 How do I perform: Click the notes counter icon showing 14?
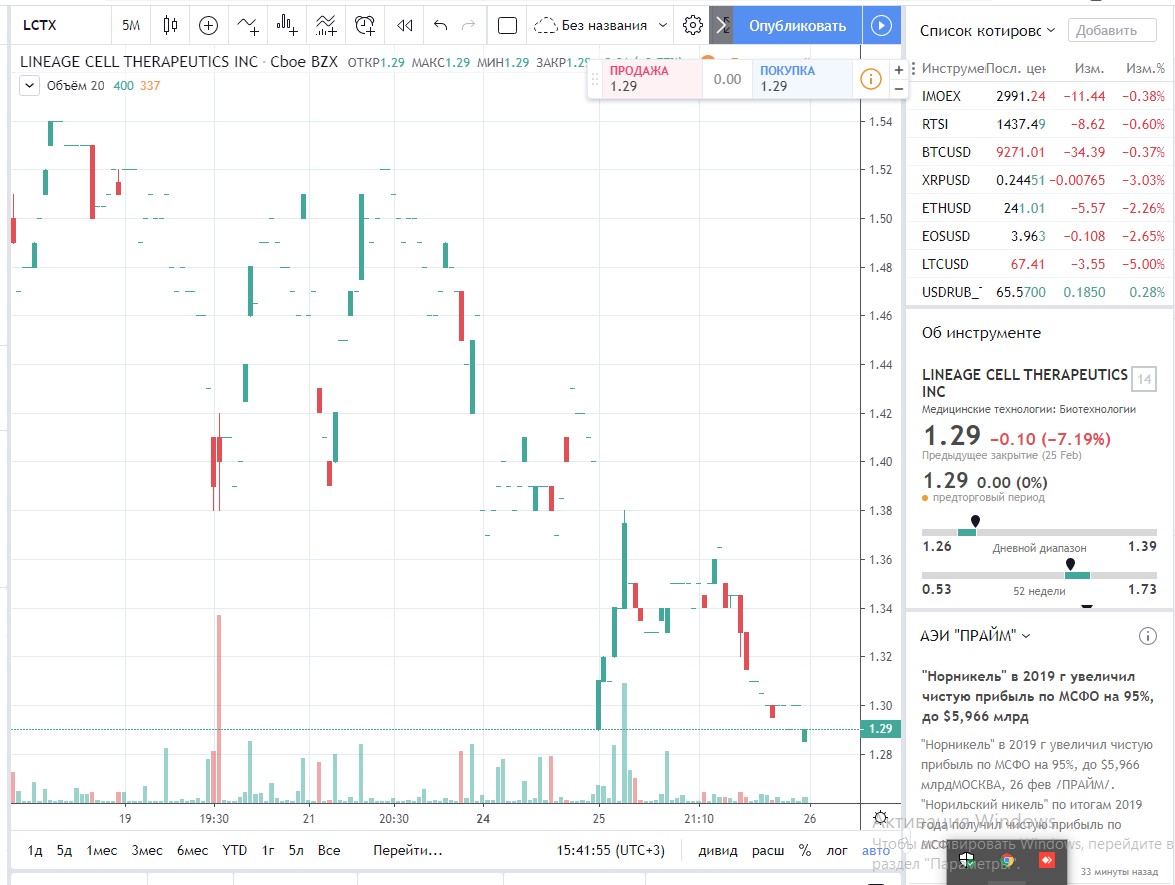[1144, 379]
